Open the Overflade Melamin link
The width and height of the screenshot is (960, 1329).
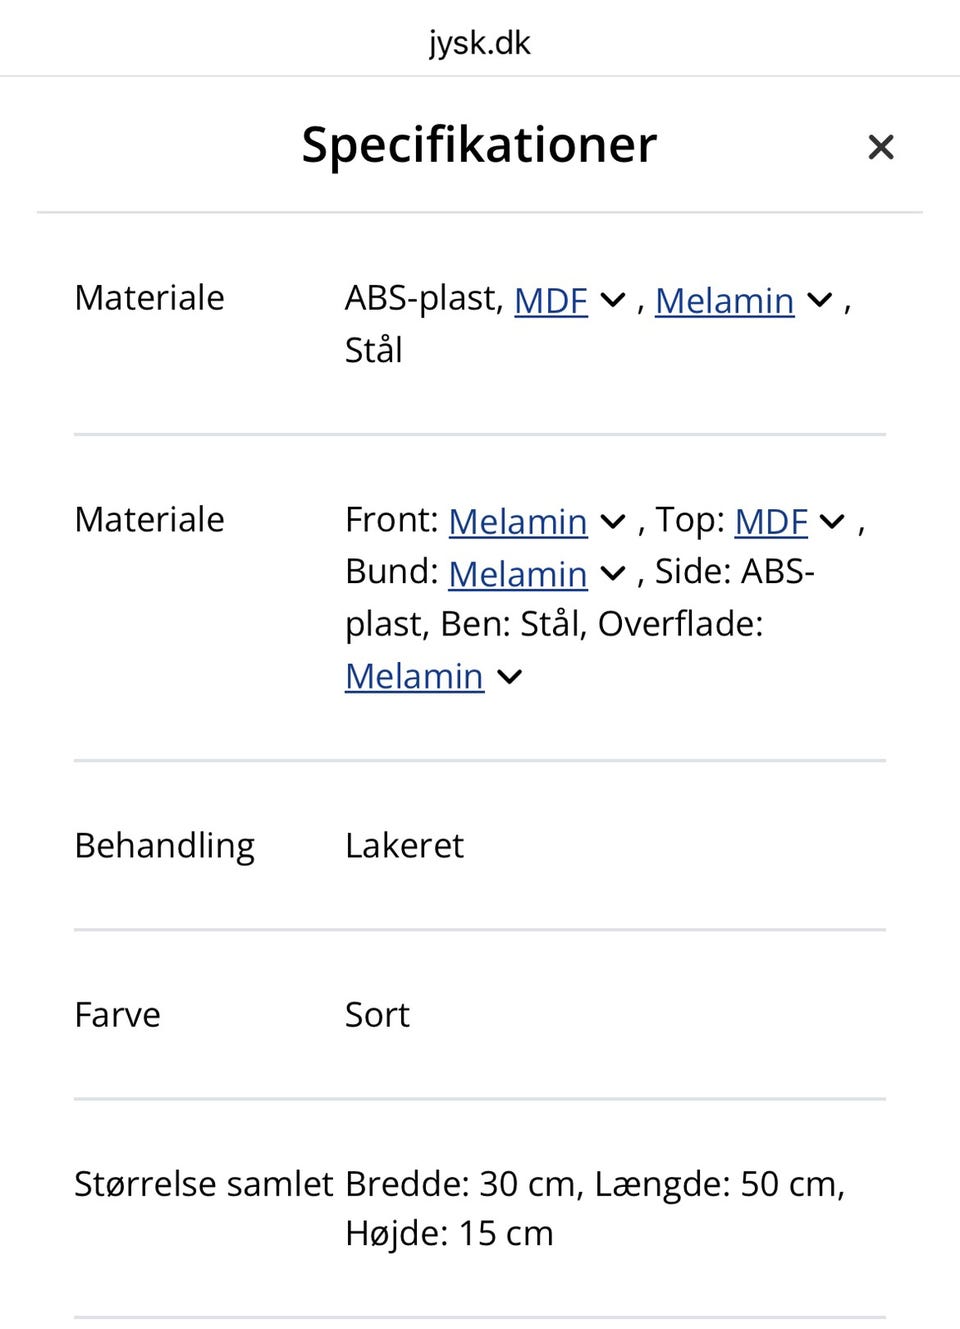pos(414,676)
